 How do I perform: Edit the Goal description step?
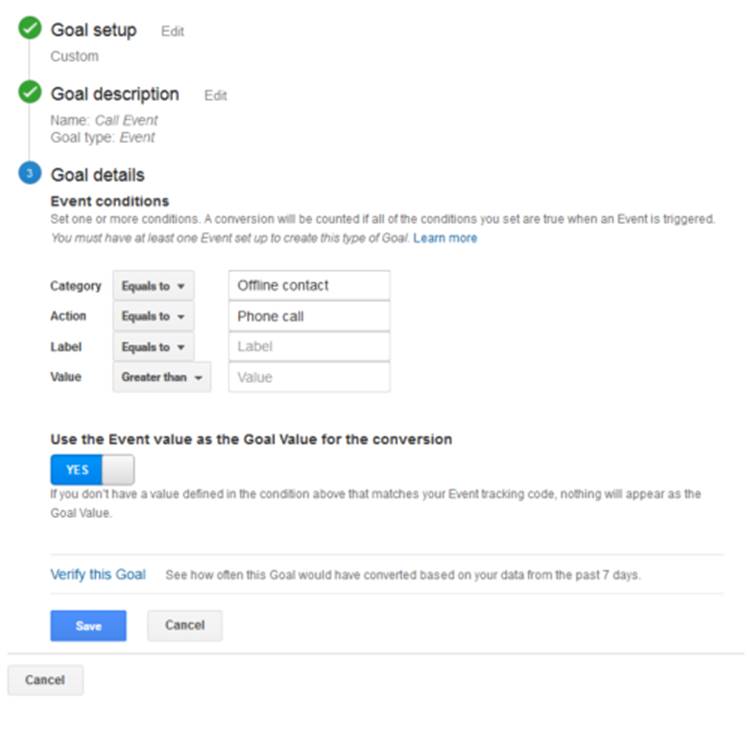(x=215, y=96)
